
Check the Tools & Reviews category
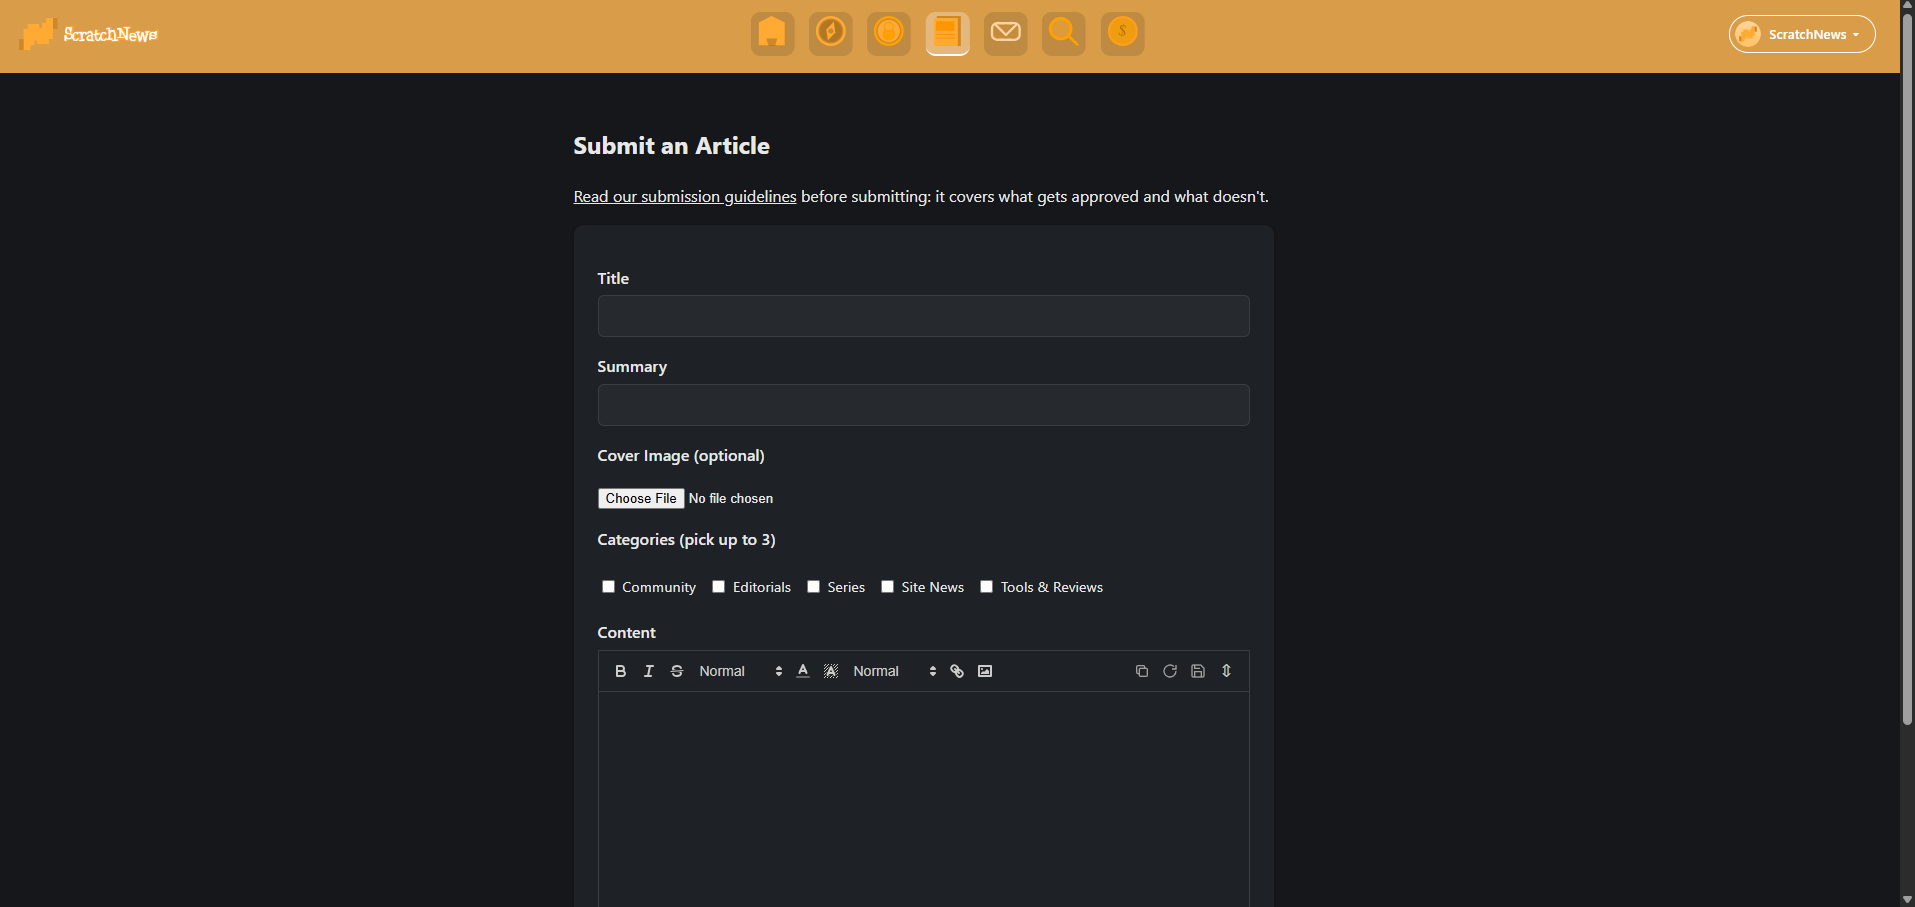coord(986,587)
